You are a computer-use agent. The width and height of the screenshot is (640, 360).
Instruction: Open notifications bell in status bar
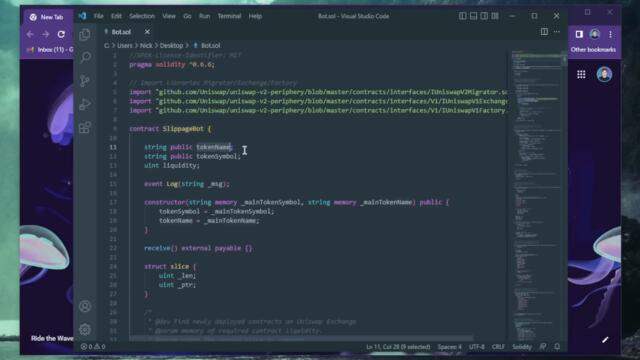557,347
